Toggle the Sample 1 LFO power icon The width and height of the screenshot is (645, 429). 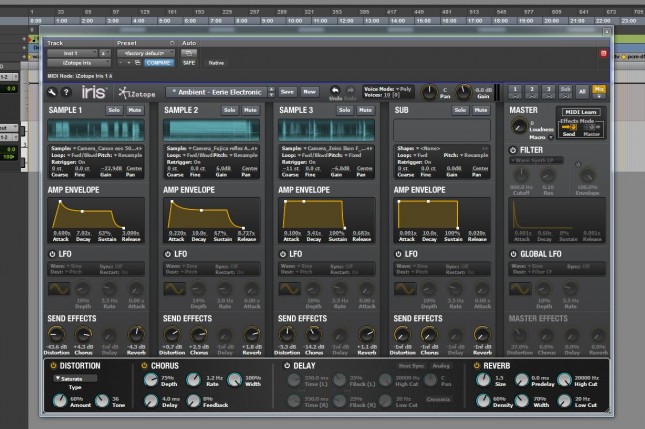(52, 254)
